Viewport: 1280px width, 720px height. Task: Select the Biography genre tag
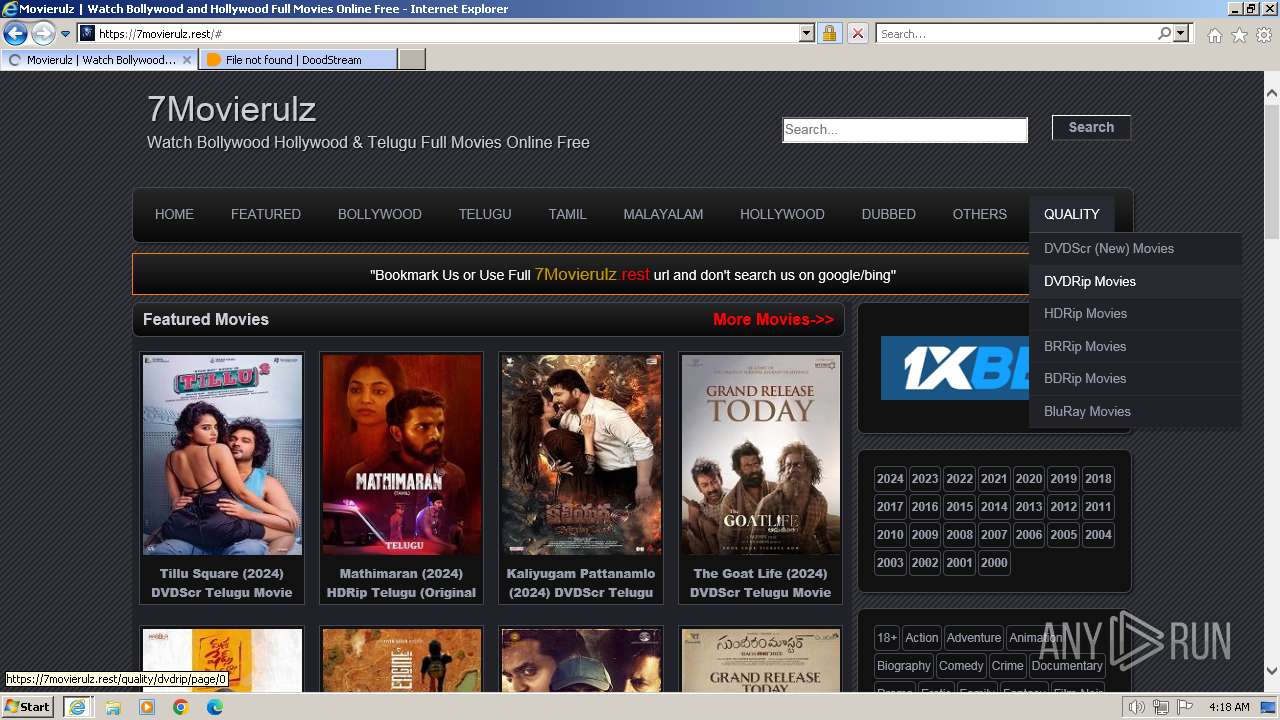(x=904, y=666)
